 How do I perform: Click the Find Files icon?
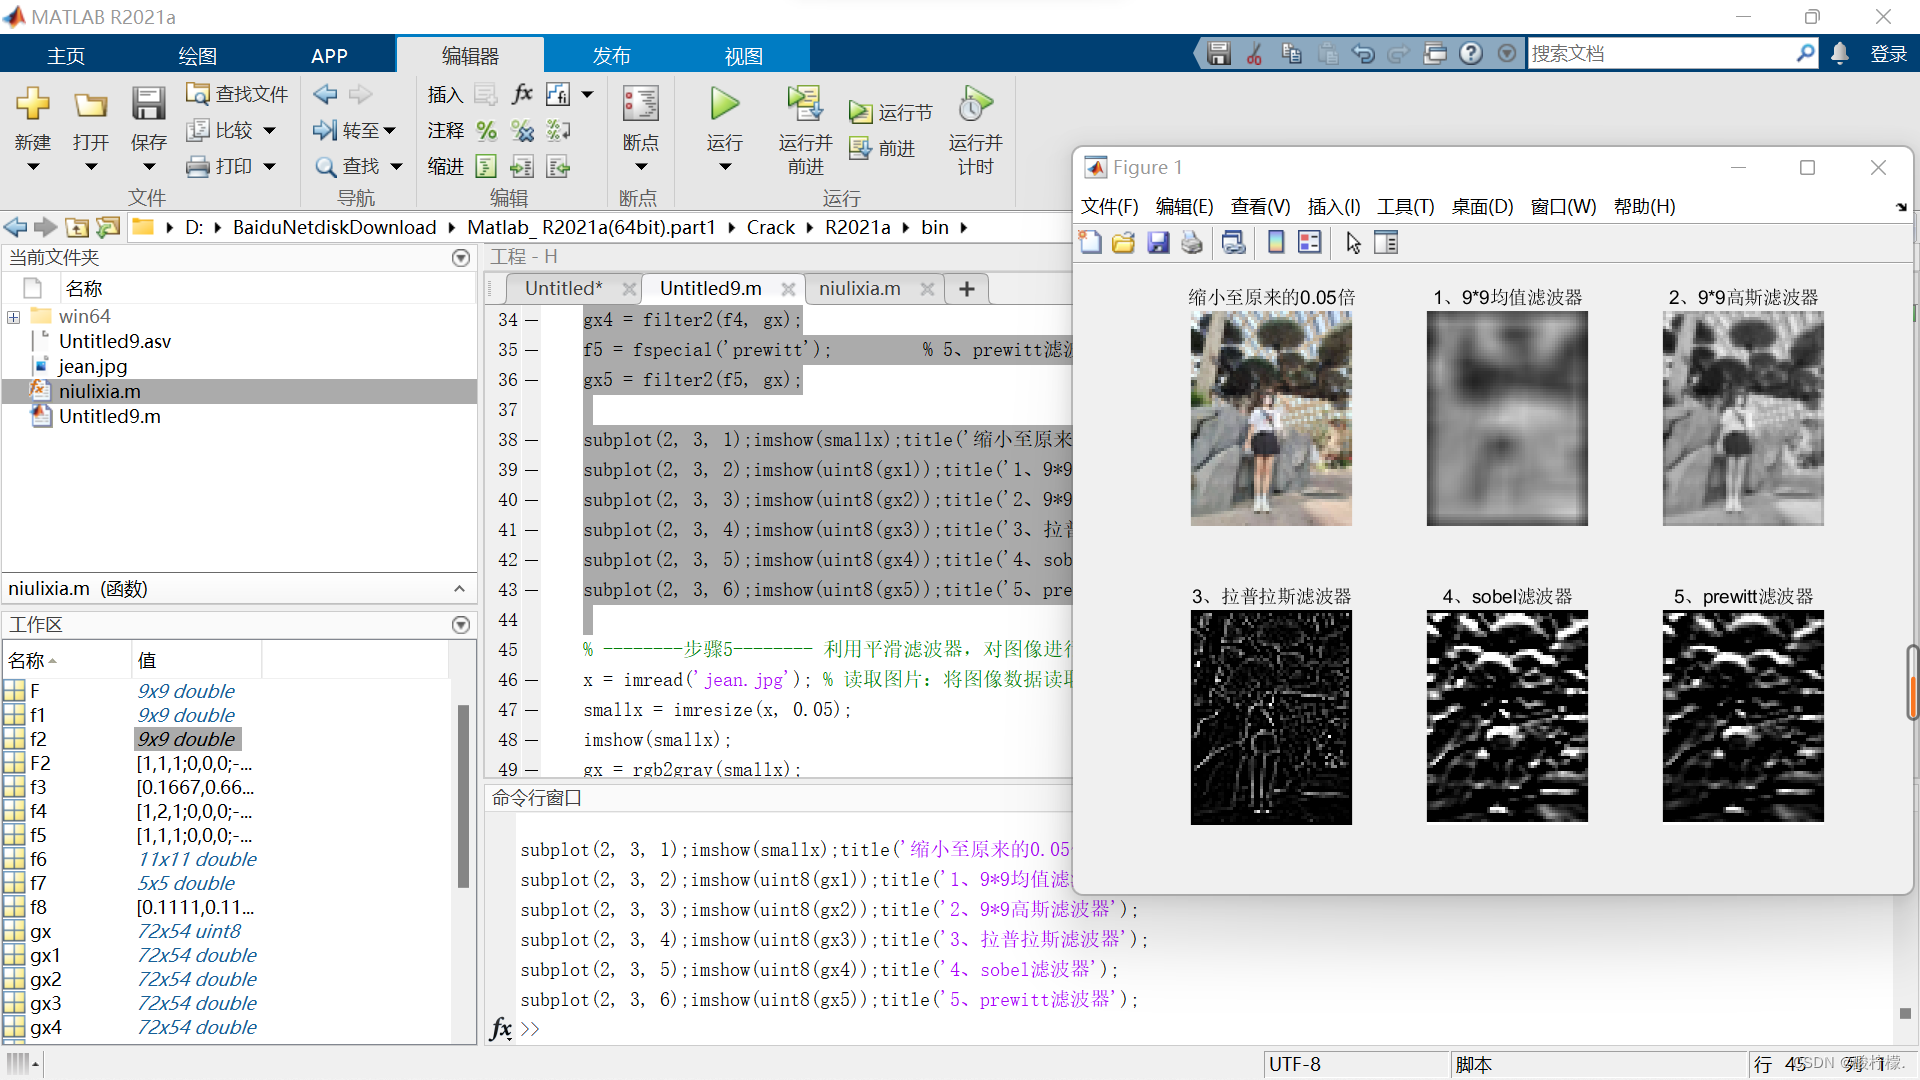198,93
